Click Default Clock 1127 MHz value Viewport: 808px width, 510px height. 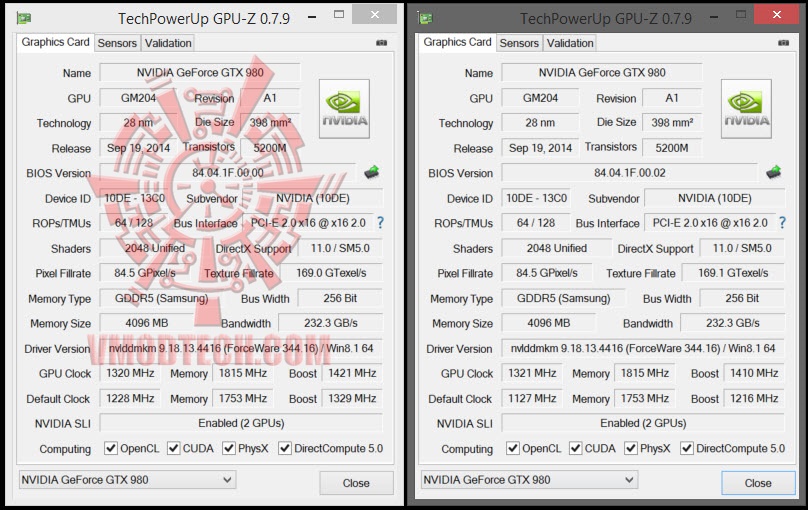(x=532, y=398)
